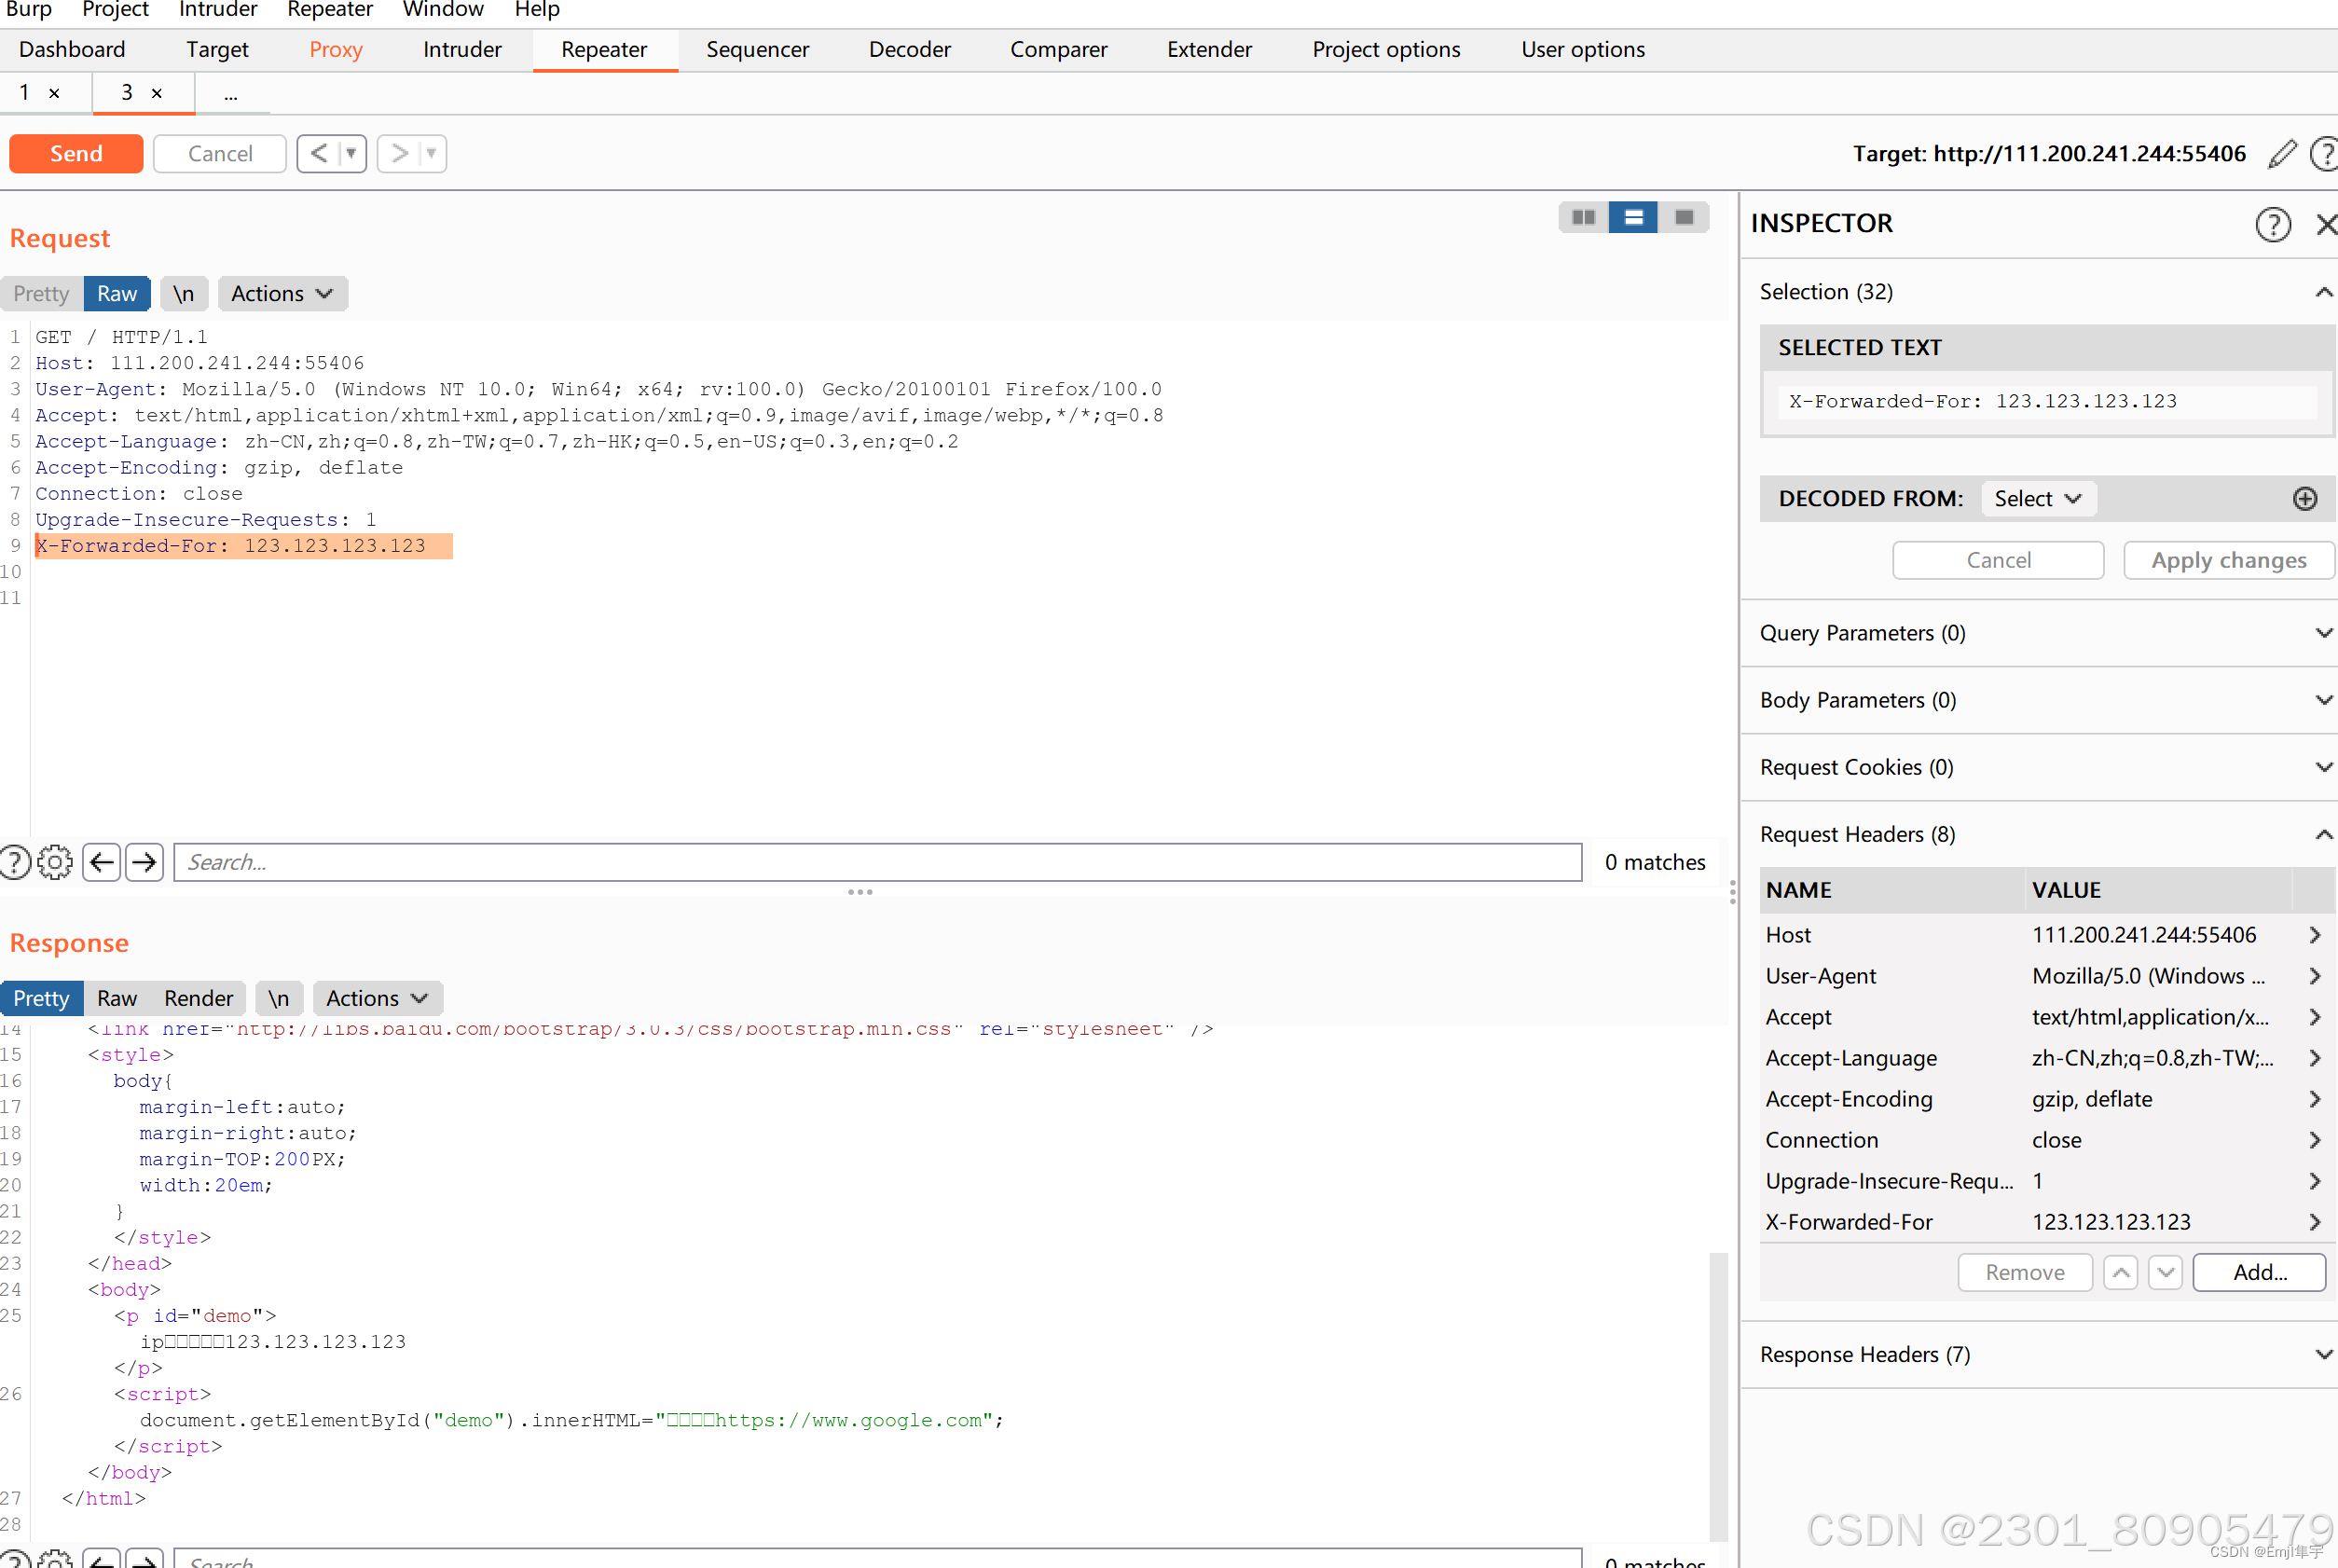This screenshot has width=2338, height=1568.
Task: Open the Decoded From Select dropdown
Action: [x=2037, y=499]
